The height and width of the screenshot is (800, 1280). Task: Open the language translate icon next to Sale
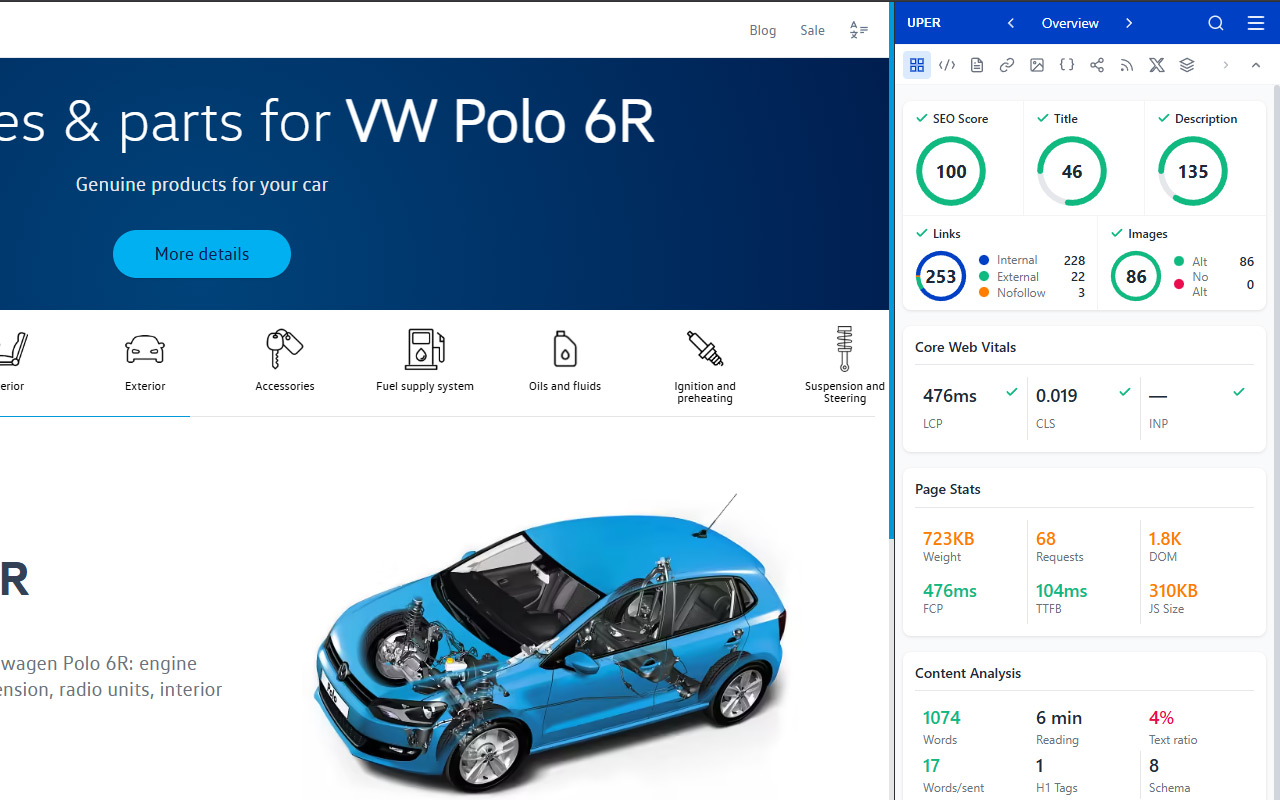[x=859, y=30]
